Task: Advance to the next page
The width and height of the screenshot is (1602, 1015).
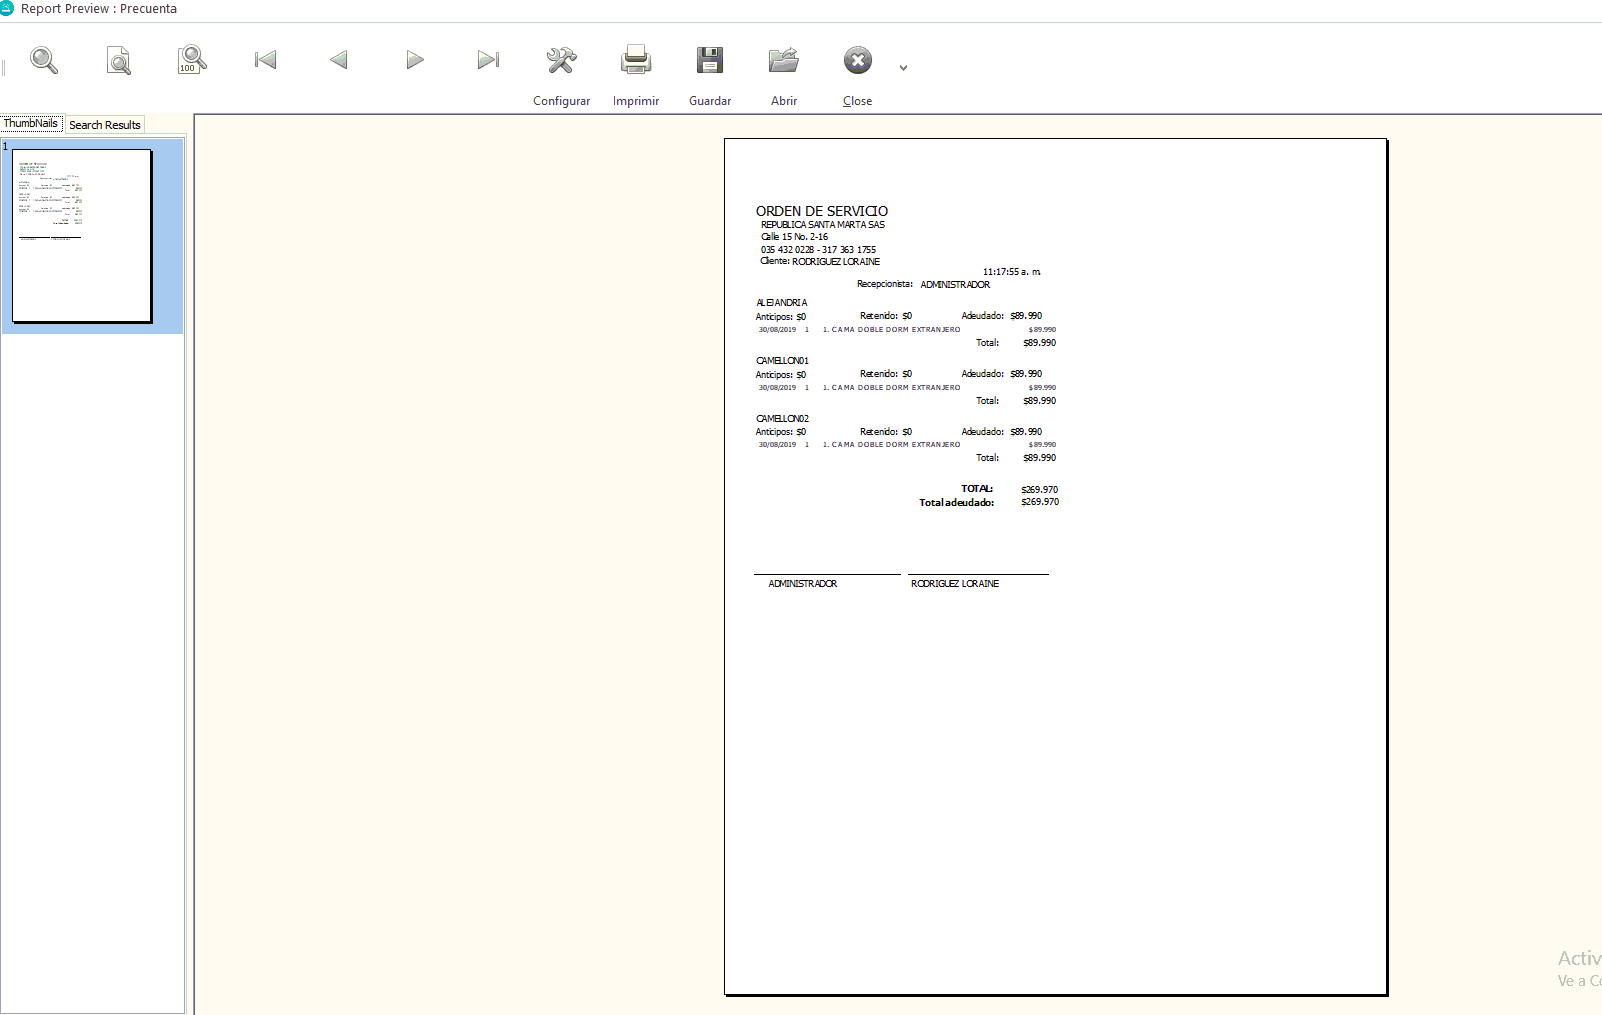Action: click(414, 61)
